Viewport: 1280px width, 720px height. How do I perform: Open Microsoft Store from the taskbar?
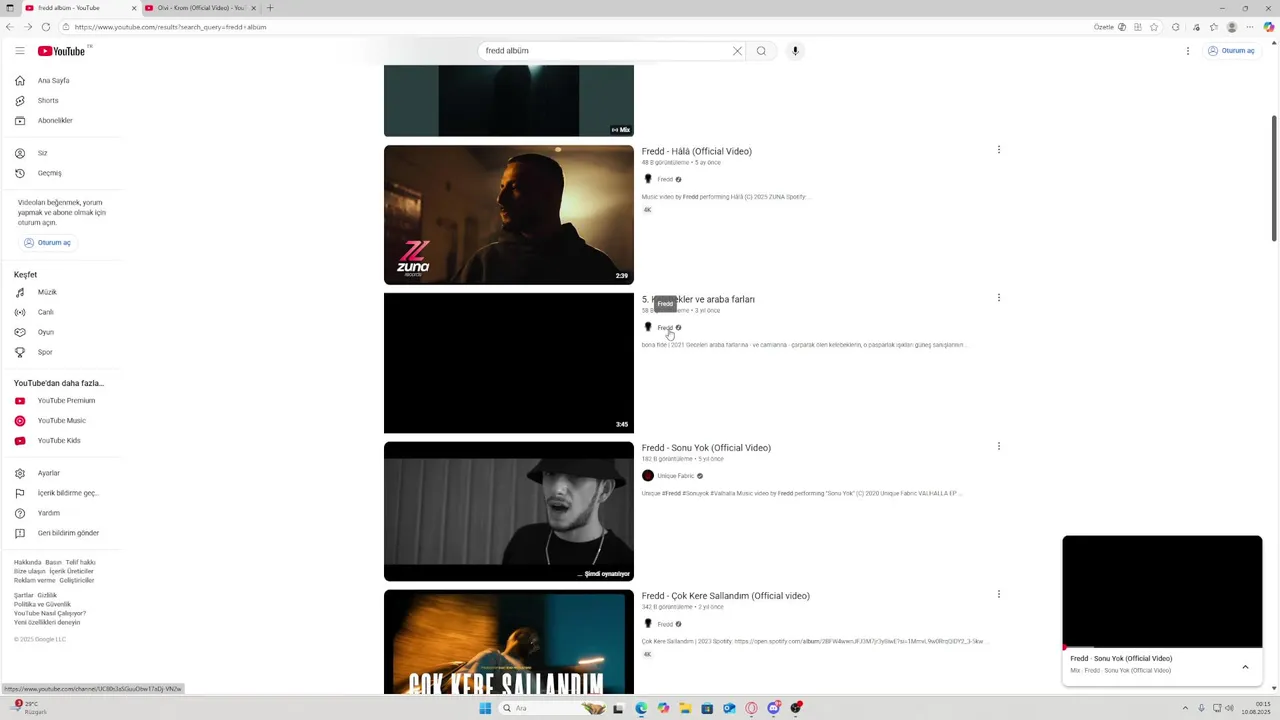coord(707,708)
